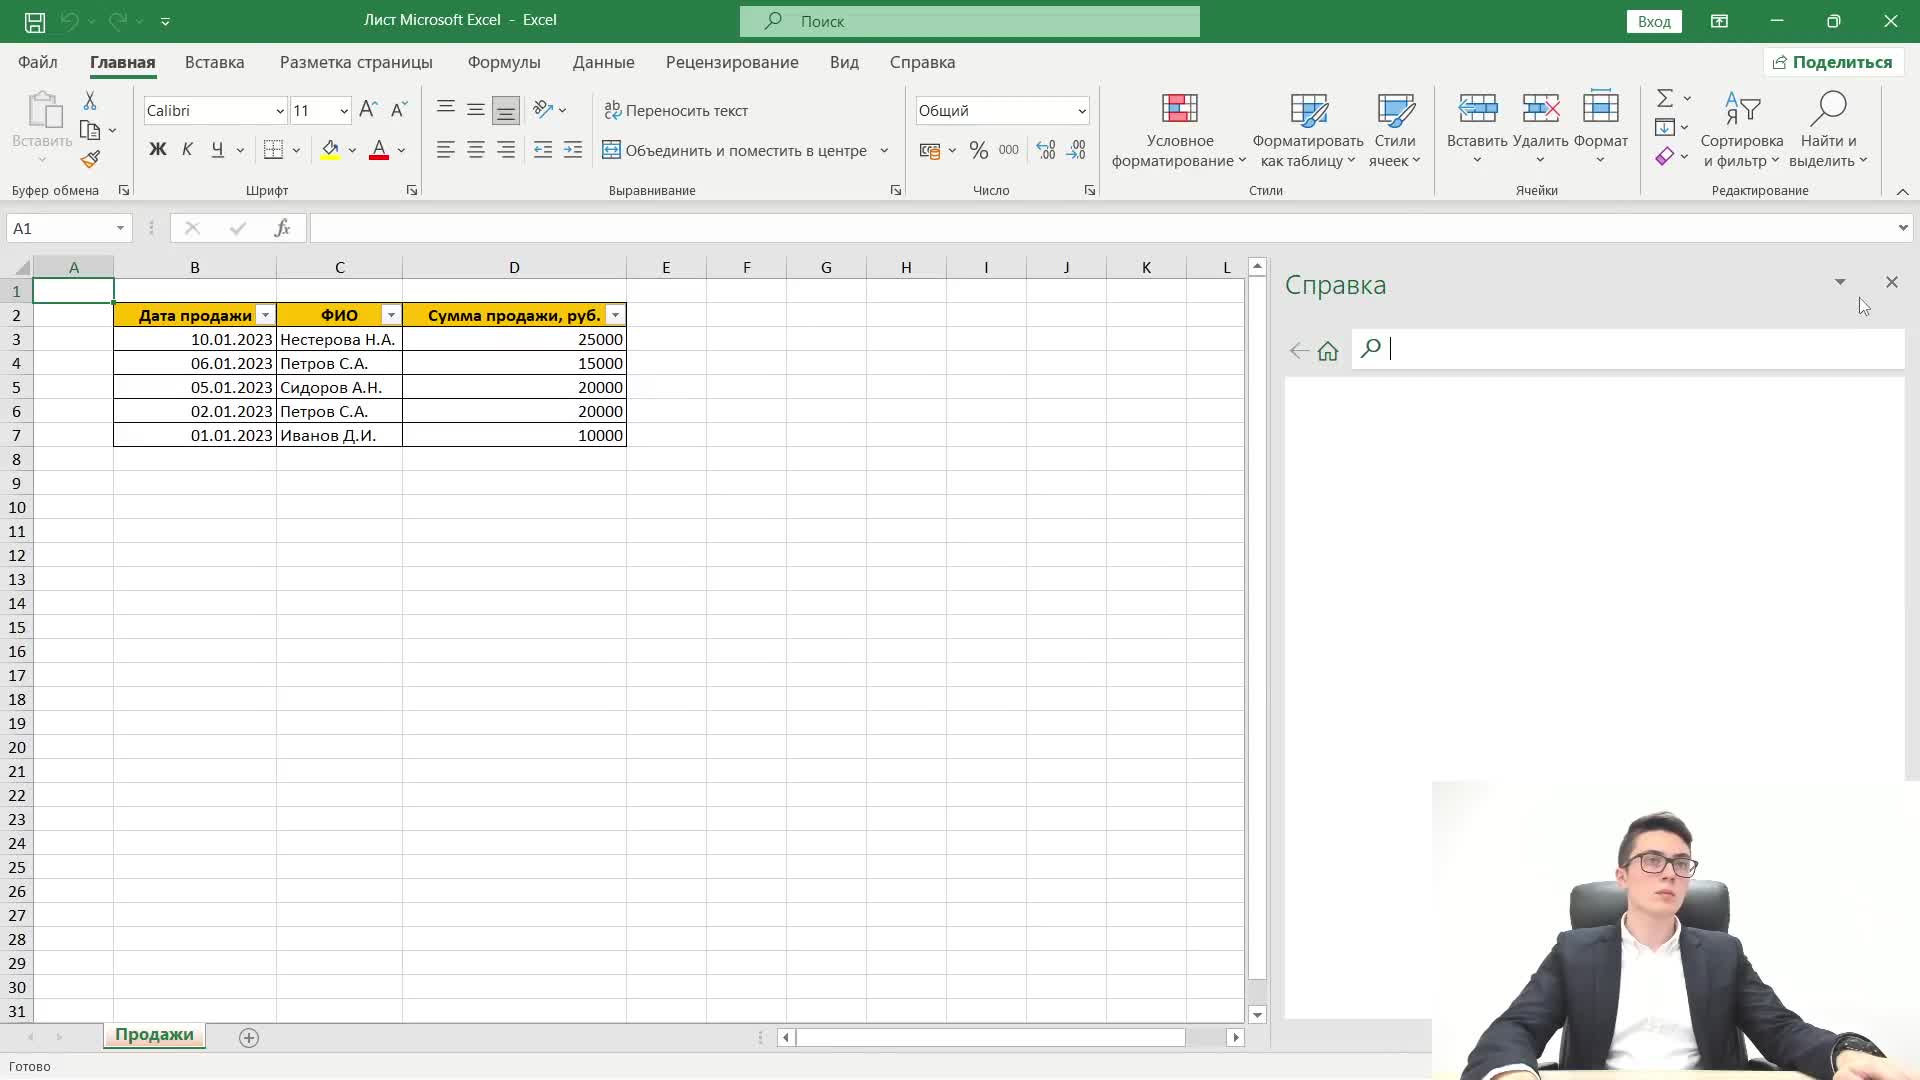Click the Format Painter brush icon
Image resolution: width=1920 pixels, height=1080 pixels.
coord(91,159)
